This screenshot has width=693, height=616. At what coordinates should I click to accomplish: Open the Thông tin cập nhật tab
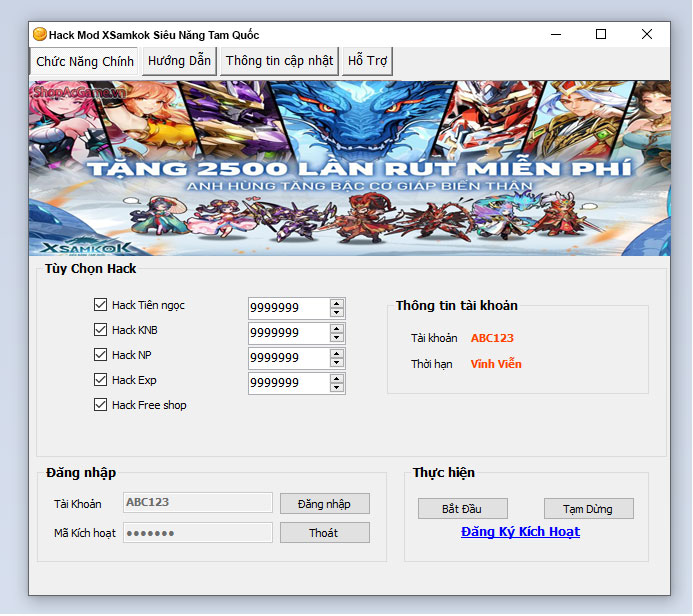pyautogui.click(x=279, y=61)
